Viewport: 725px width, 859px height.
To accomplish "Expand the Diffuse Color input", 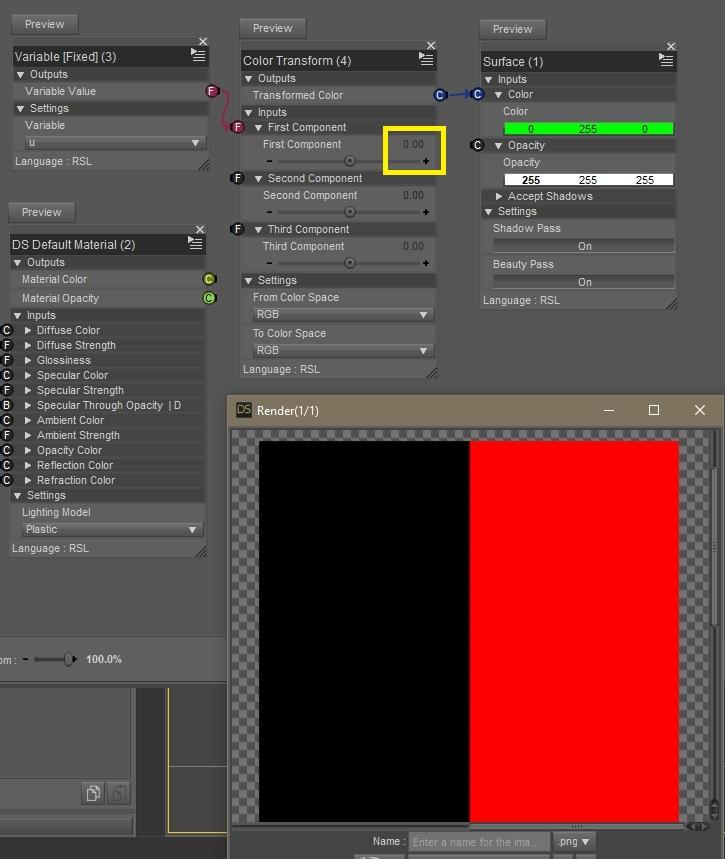I will click(x=27, y=330).
